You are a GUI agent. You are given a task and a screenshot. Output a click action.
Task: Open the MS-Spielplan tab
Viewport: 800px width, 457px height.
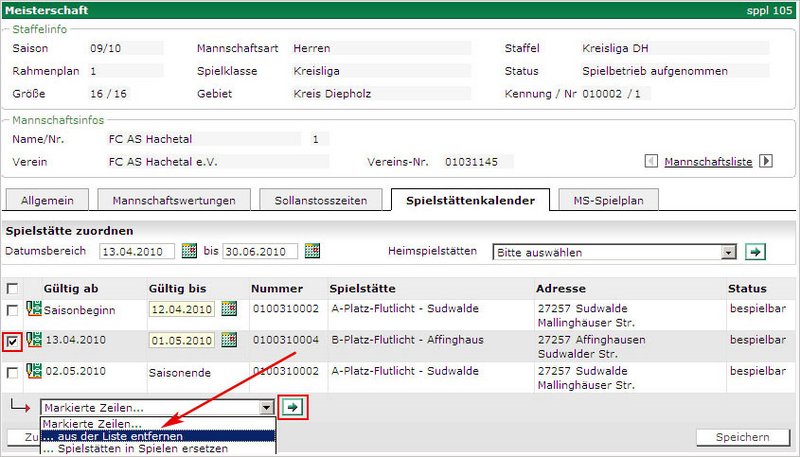pyautogui.click(x=608, y=200)
